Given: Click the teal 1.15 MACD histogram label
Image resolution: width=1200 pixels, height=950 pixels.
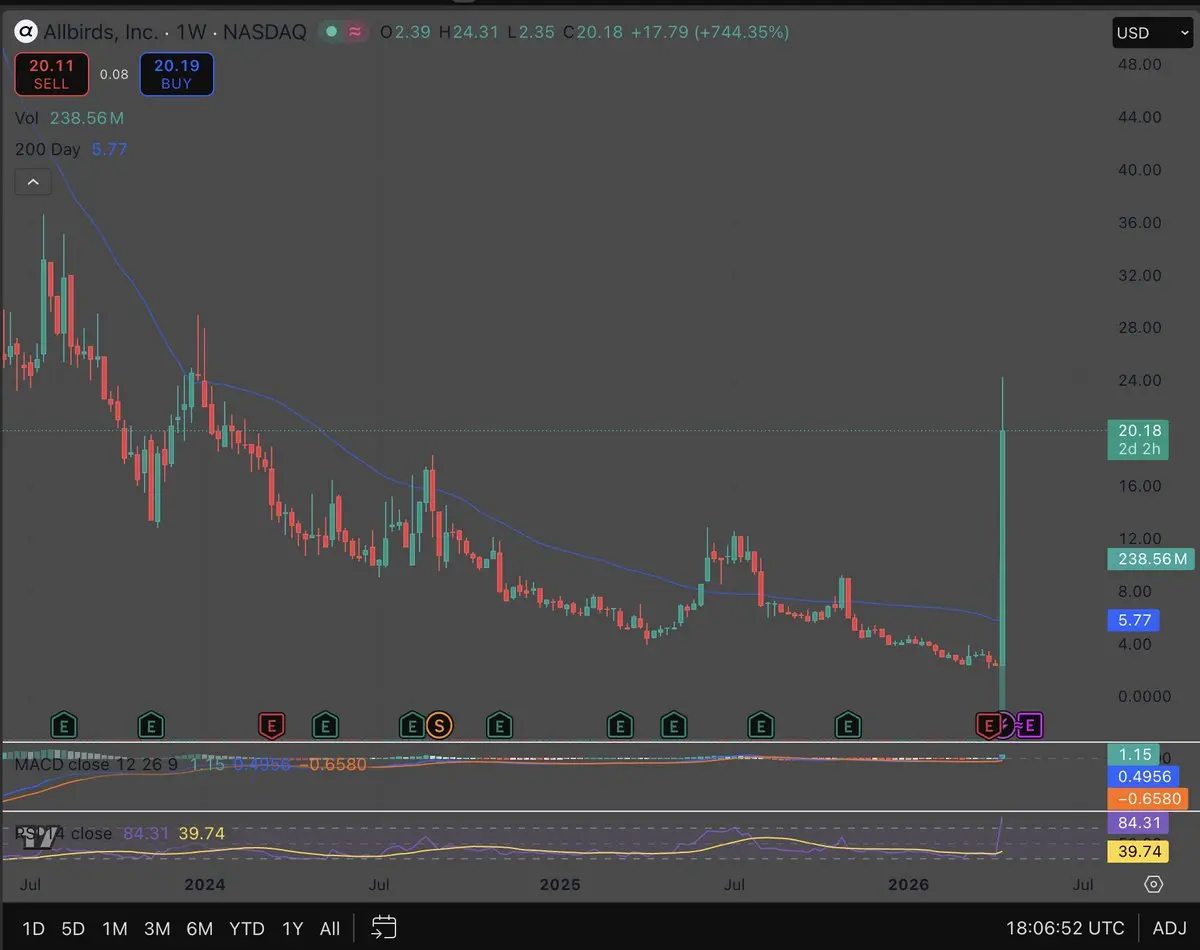Looking at the screenshot, I should click(x=1135, y=755).
